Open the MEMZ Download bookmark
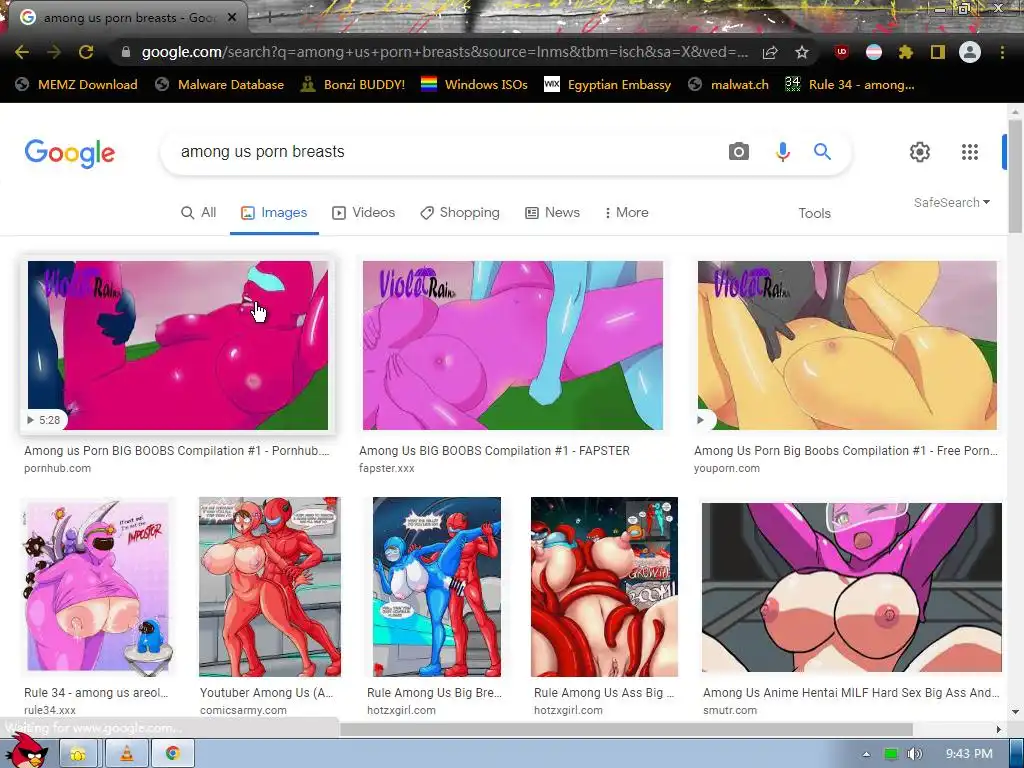This screenshot has width=1024, height=768. (x=76, y=84)
